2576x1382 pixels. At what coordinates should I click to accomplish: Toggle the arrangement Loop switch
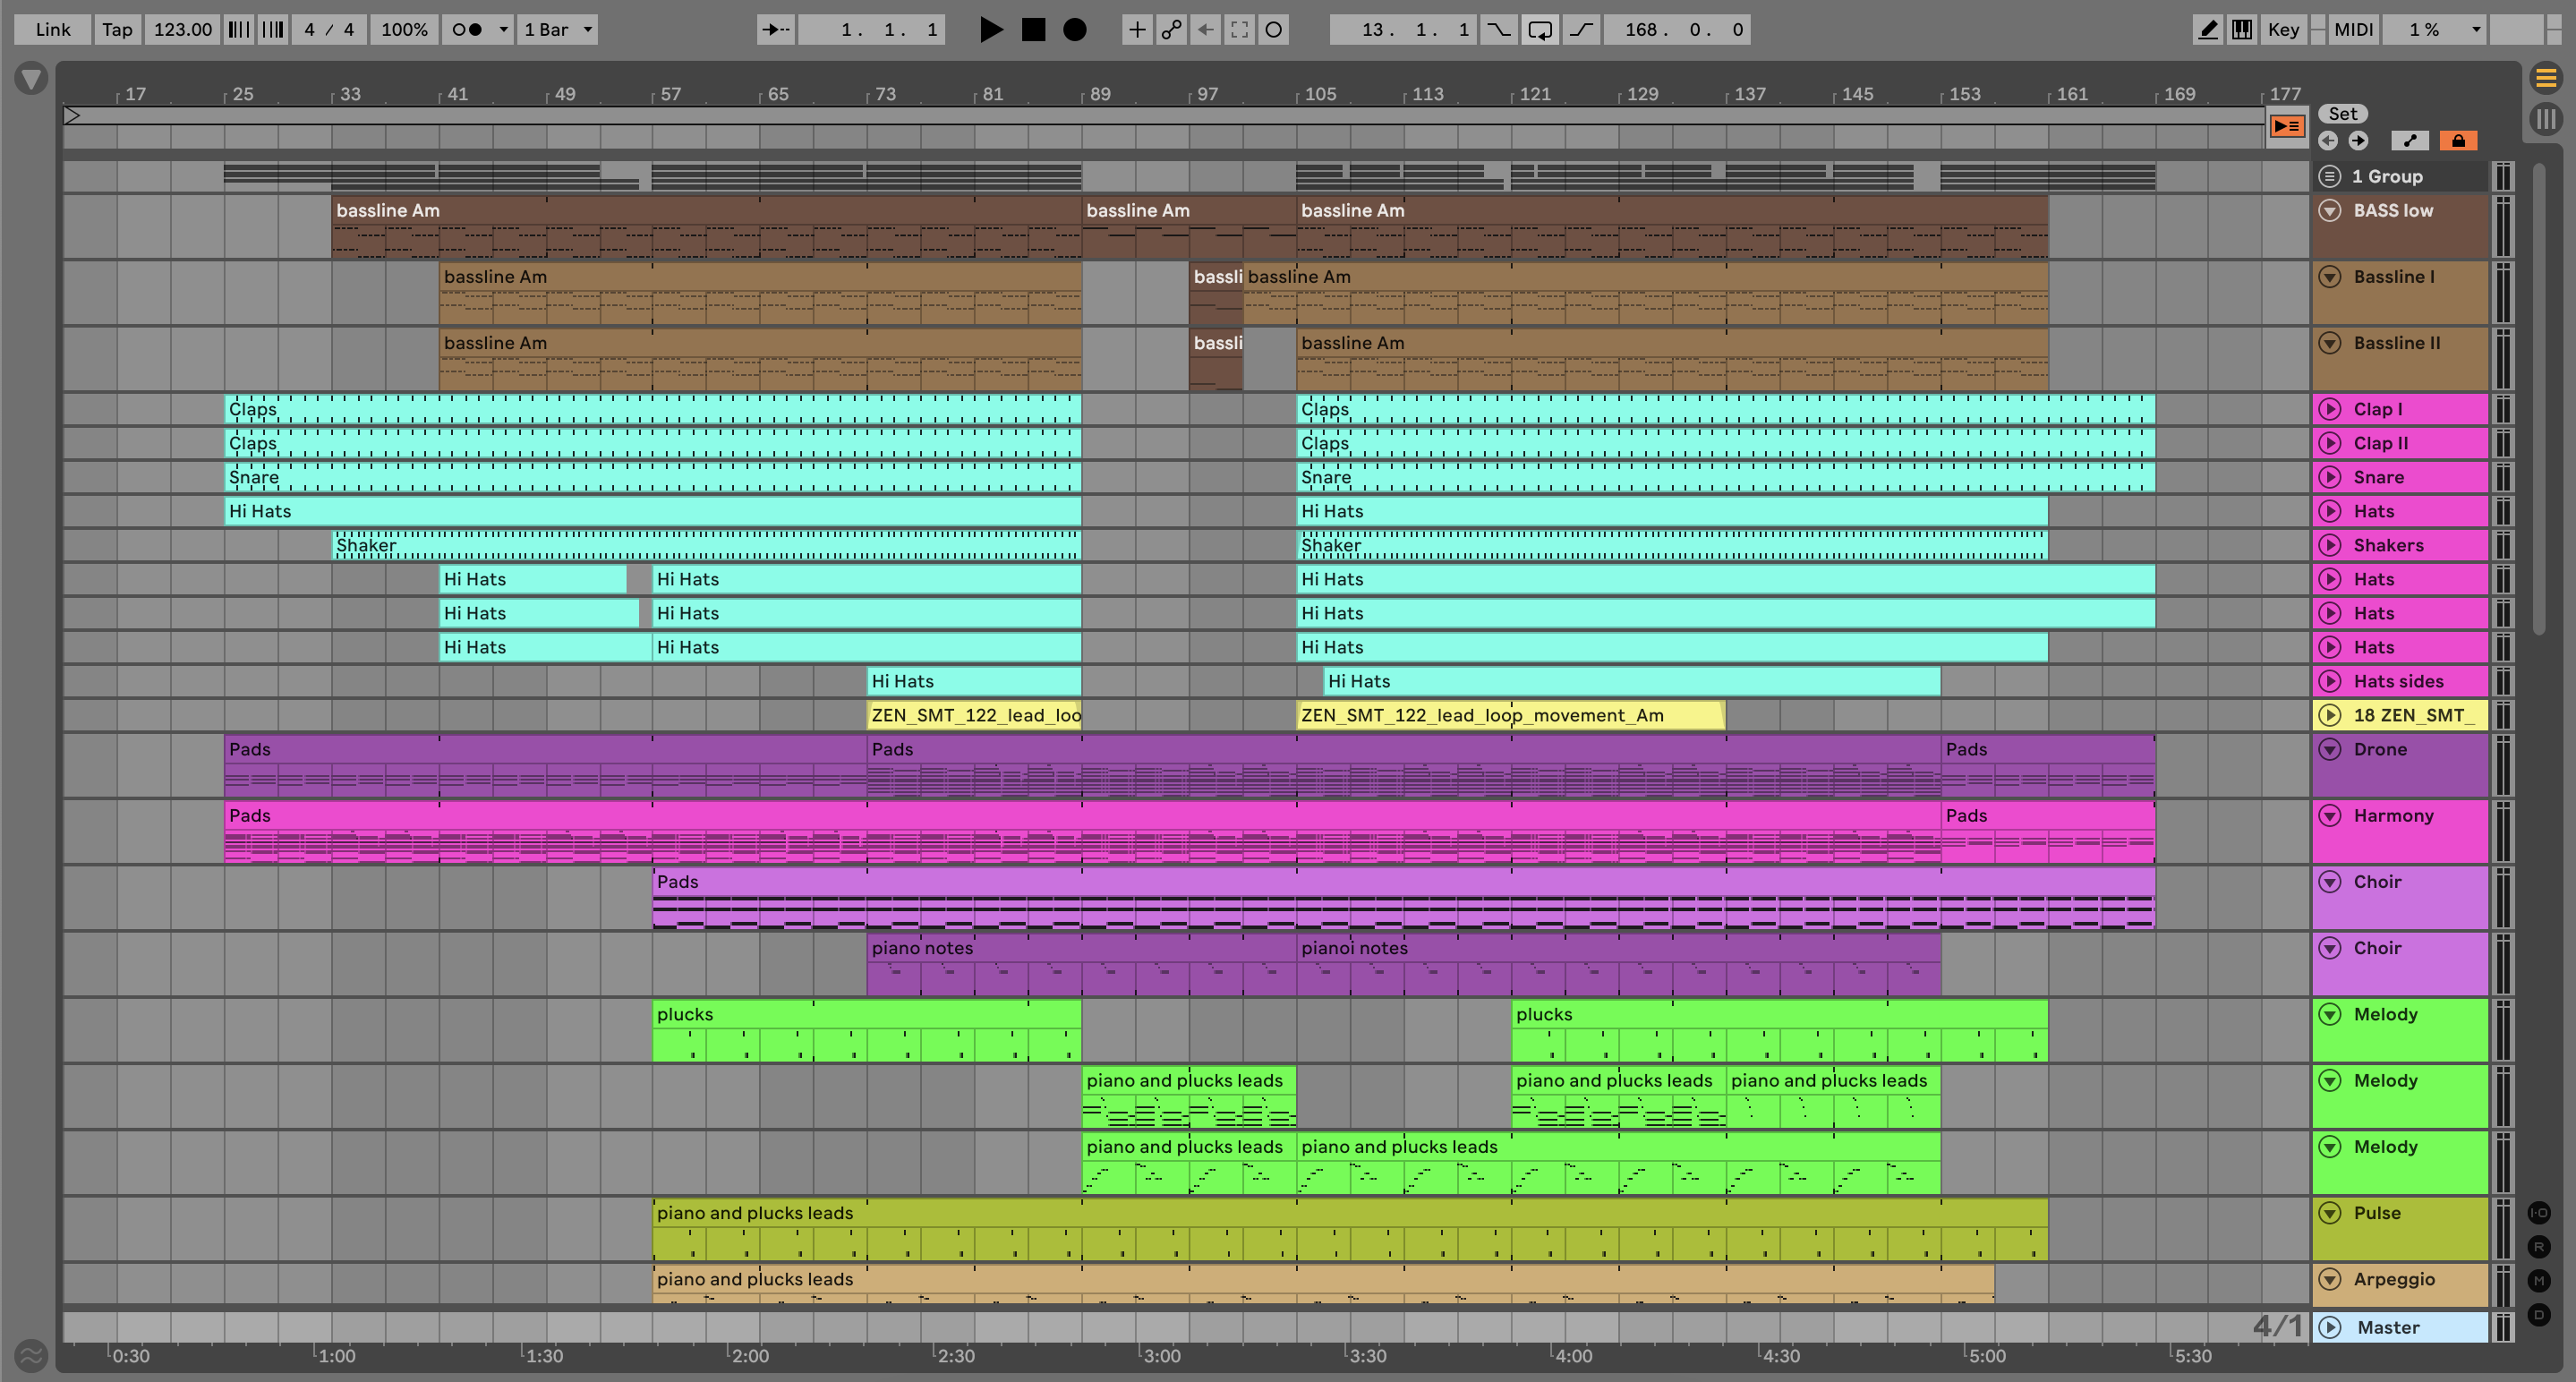coord(1540,30)
